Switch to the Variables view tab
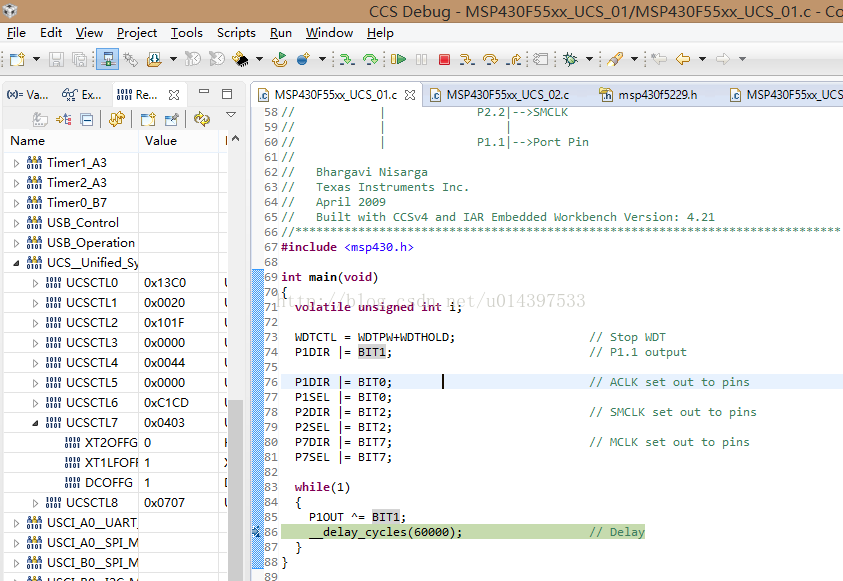 [28, 95]
